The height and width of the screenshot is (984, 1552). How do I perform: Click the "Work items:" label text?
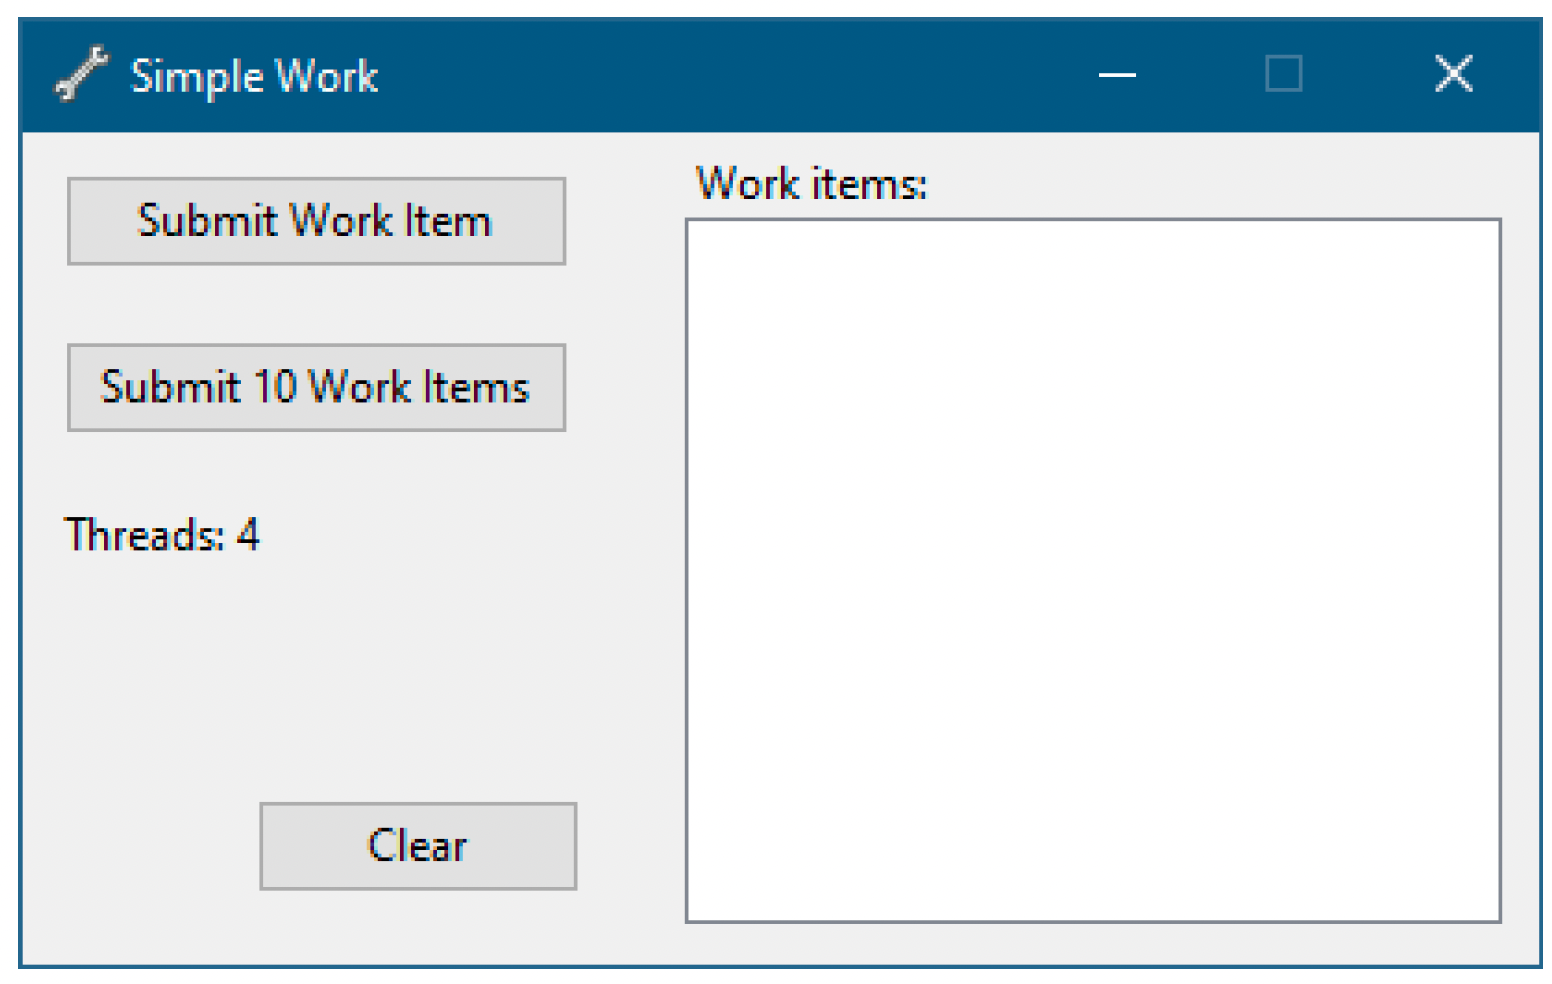click(811, 184)
